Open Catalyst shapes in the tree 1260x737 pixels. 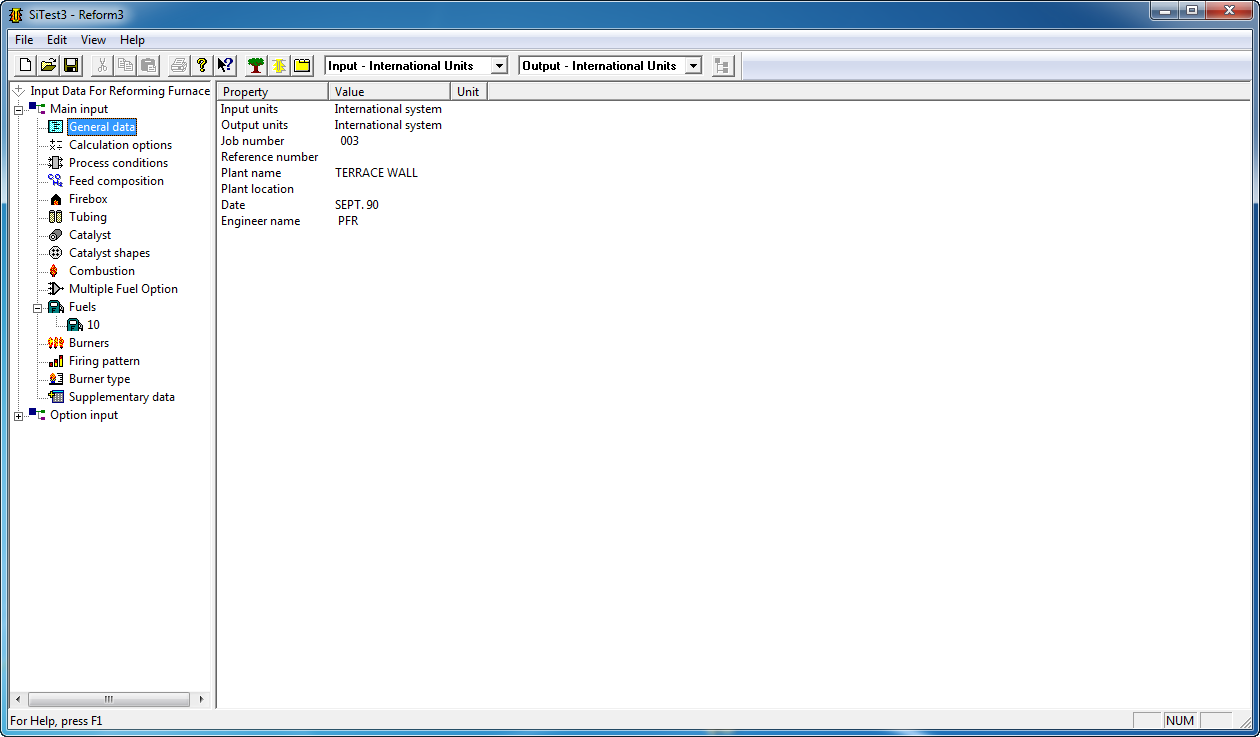(109, 253)
